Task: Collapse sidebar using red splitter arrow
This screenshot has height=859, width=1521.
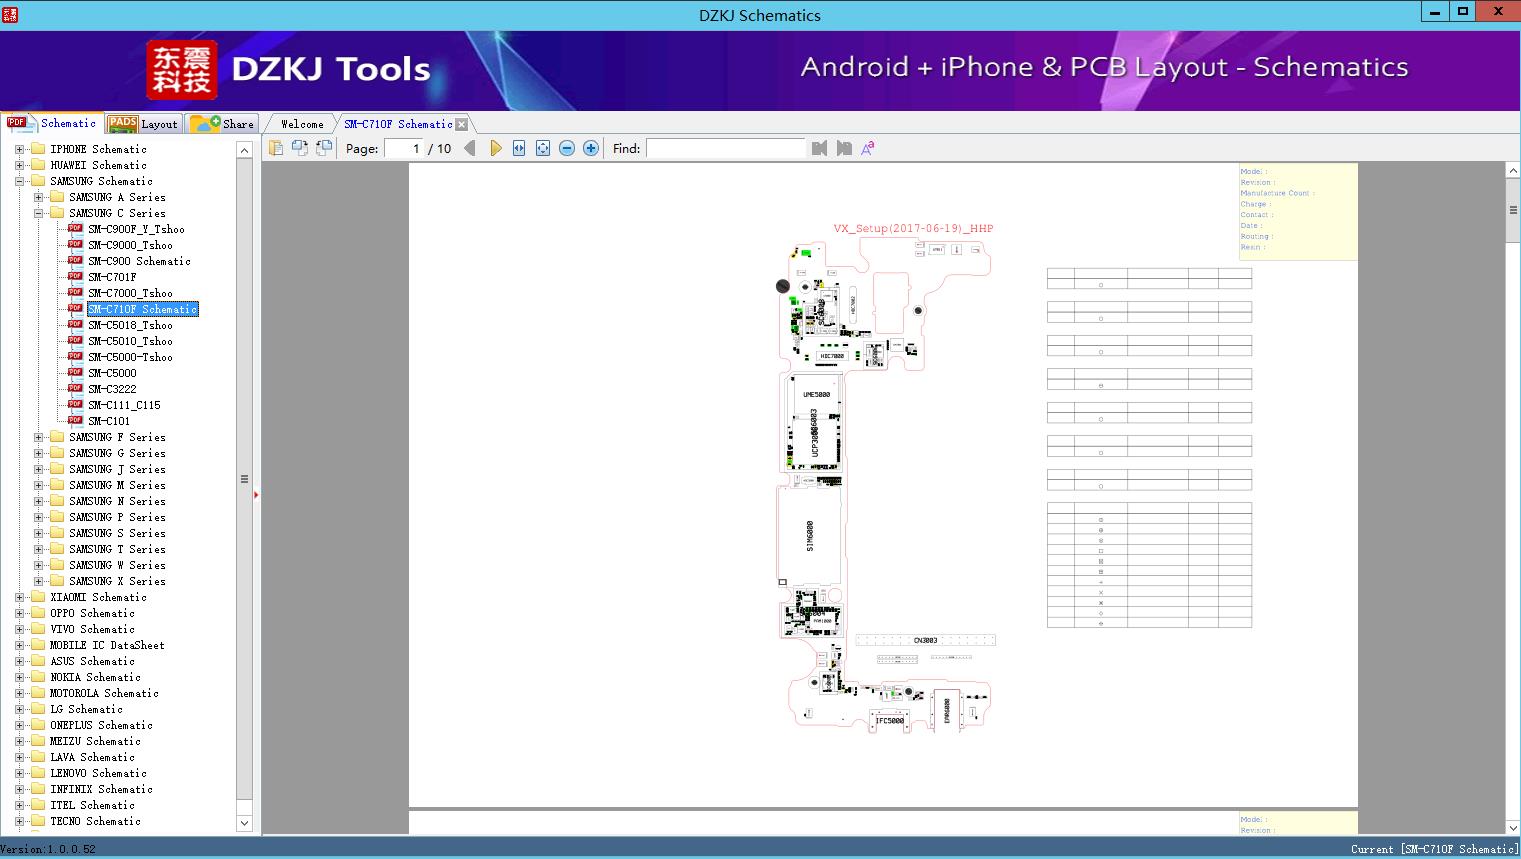Action: [256, 494]
